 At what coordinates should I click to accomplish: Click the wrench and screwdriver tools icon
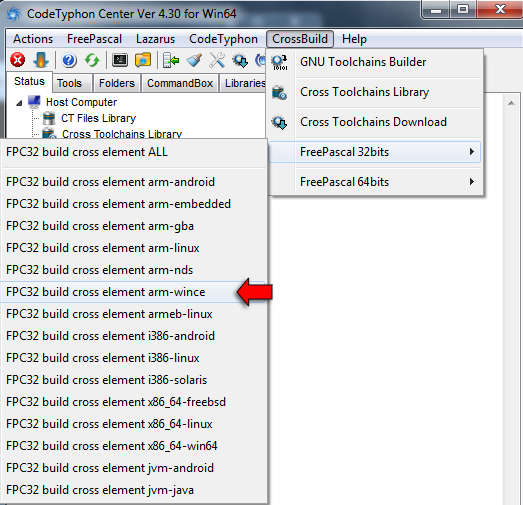tap(217, 60)
